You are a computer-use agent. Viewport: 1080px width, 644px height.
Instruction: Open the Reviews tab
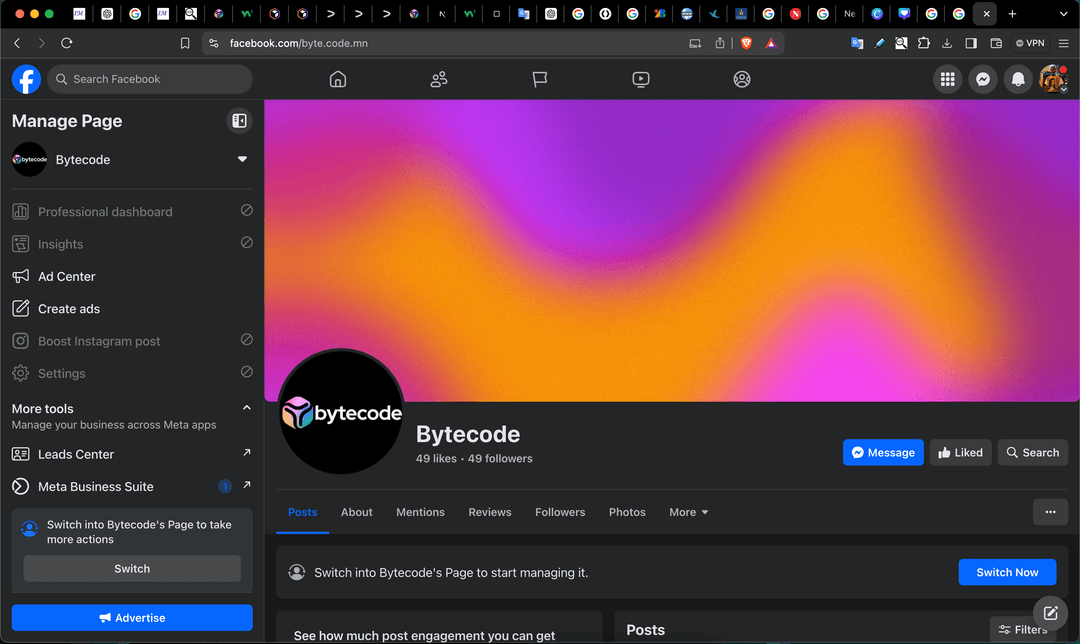[x=490, y=512]
